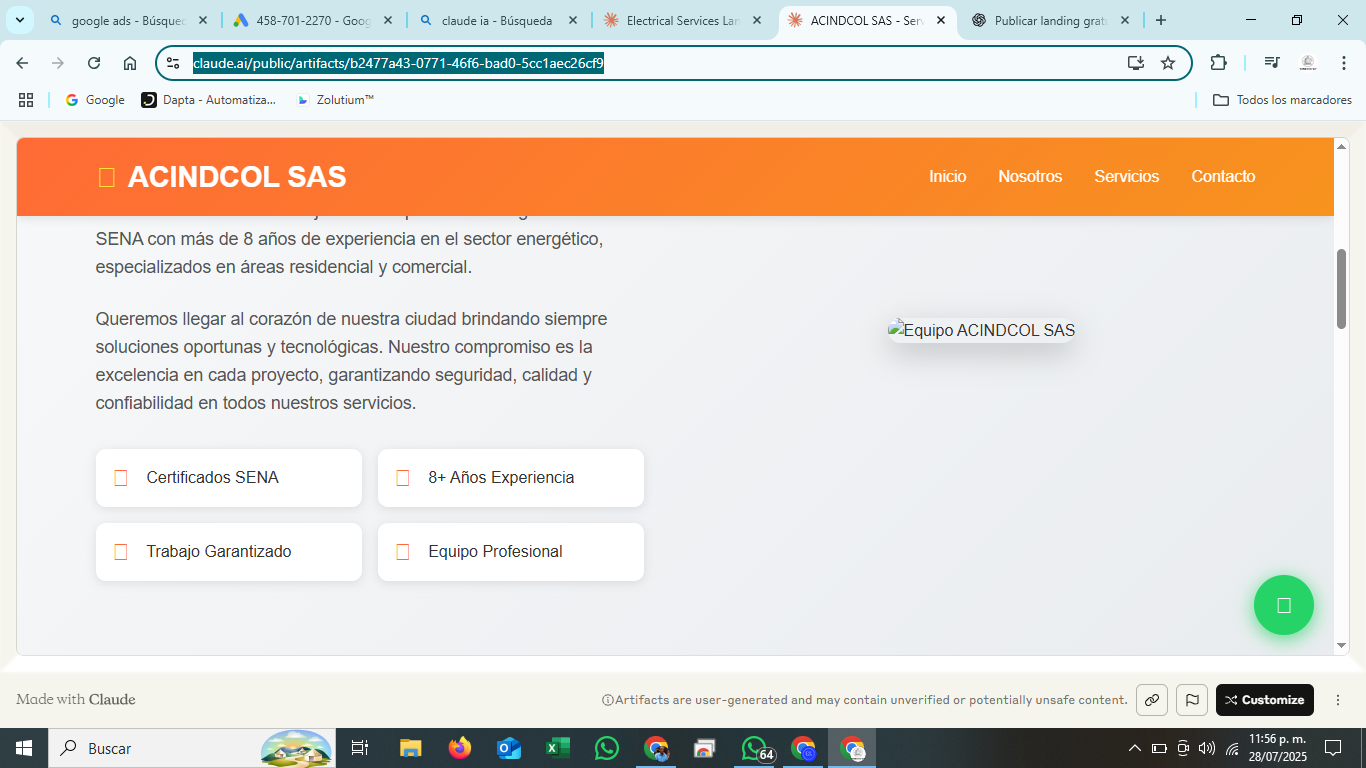Image resolution: width=1366 pixels, height=768 pixels.
Task: Launch File Explorer from the taskbar
Action: 411,748
